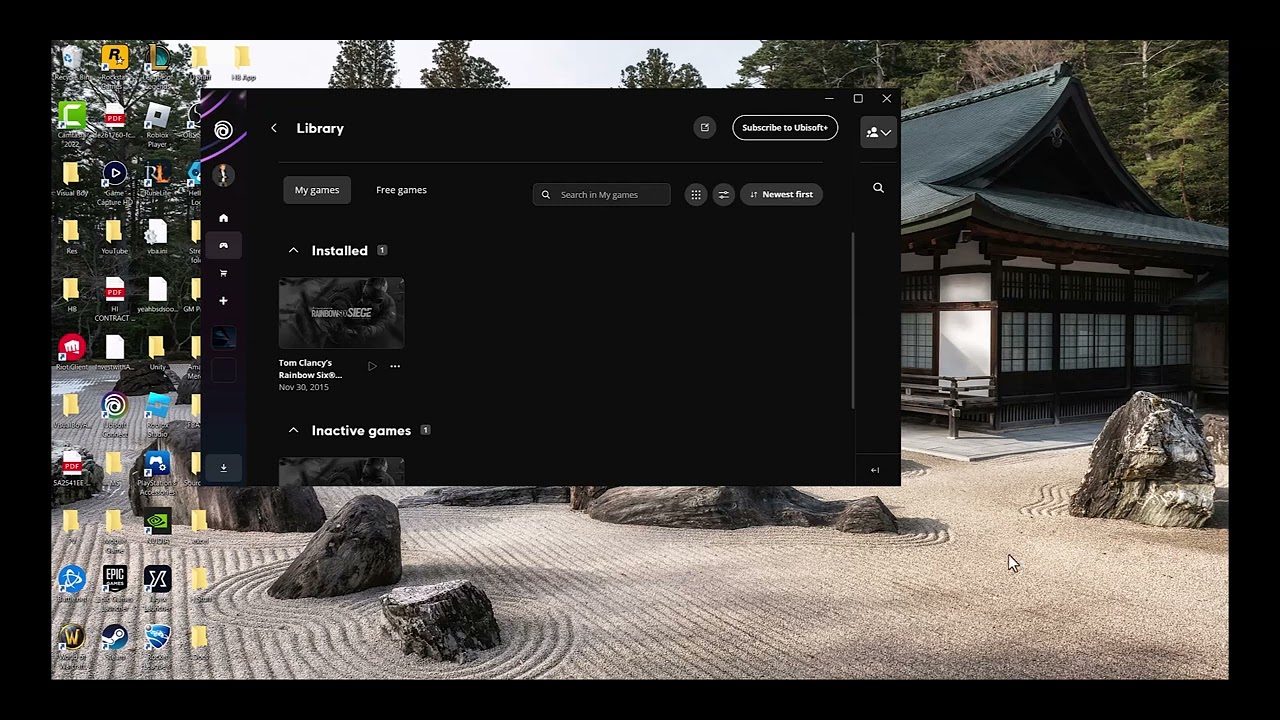
Task: Open the friends panel dropdown
Action: coord(878,132)
